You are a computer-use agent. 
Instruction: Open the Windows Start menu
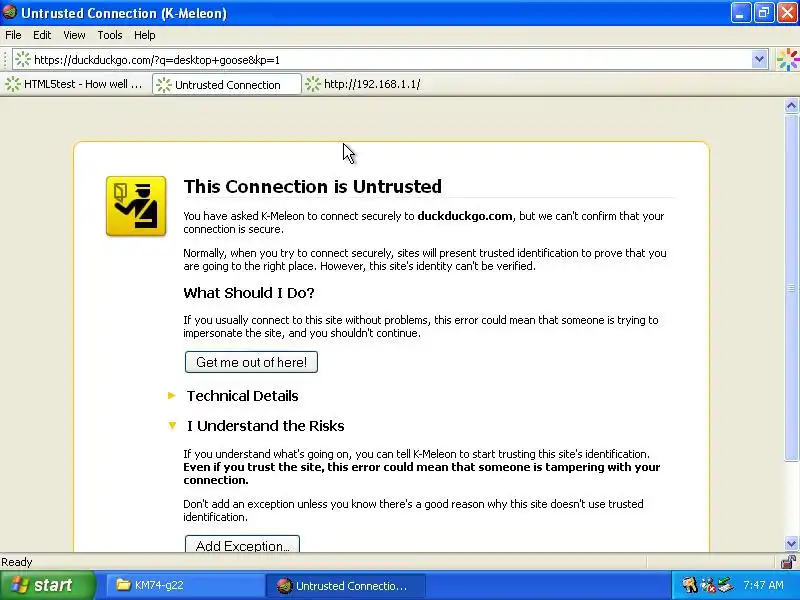[x=47, y=585]
